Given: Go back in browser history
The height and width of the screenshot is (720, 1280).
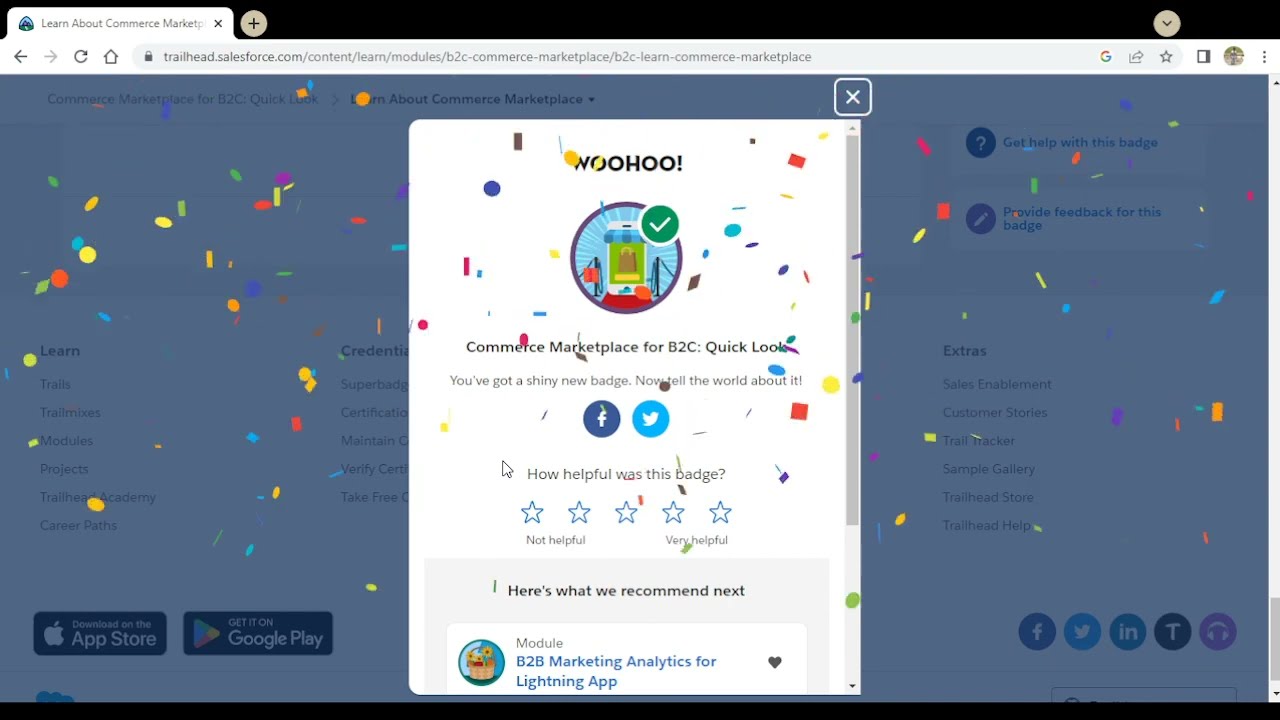Looking at the screenshot, I should 20,57.
